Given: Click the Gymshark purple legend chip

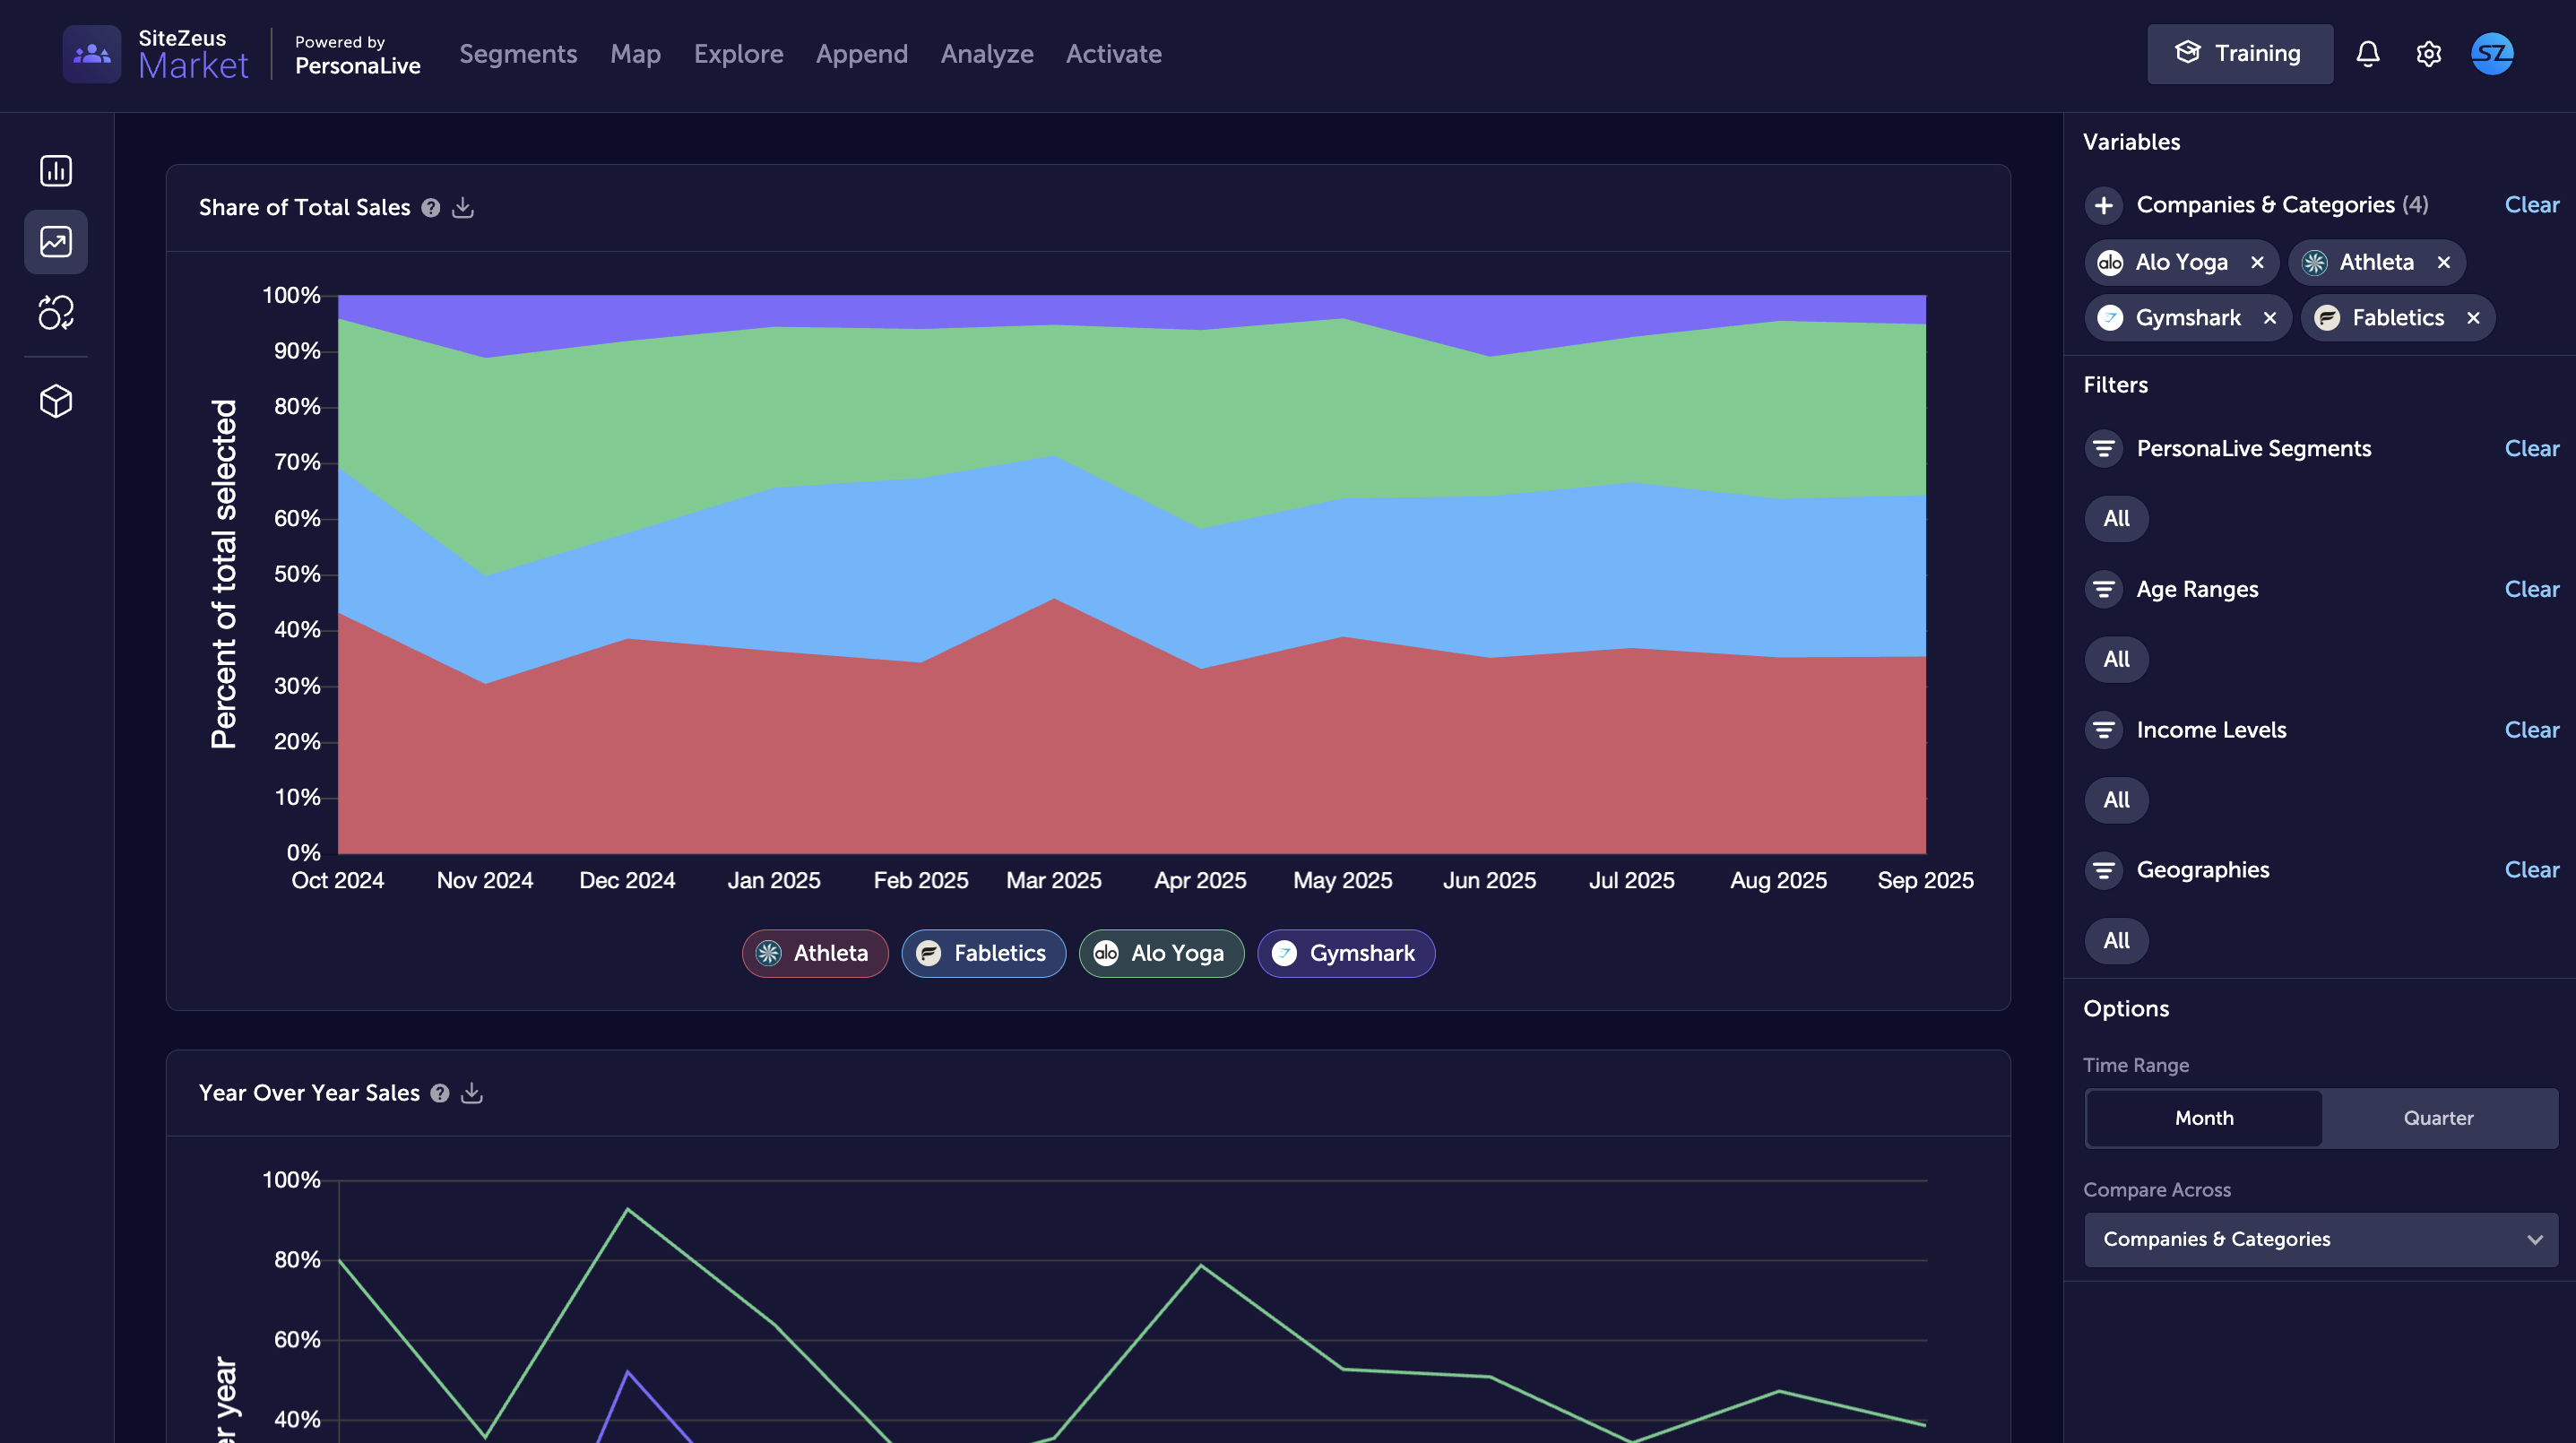Looking at the screenshot, I should [1345, 953].
